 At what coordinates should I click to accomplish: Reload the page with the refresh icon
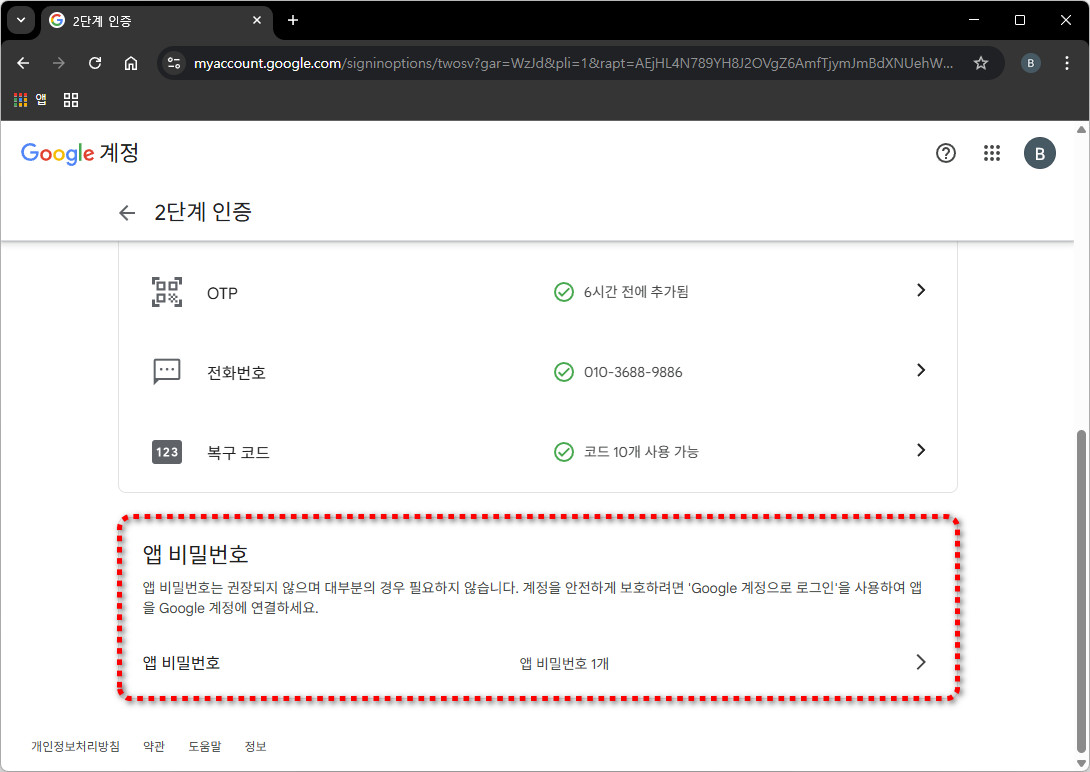[x=95, y=63]
